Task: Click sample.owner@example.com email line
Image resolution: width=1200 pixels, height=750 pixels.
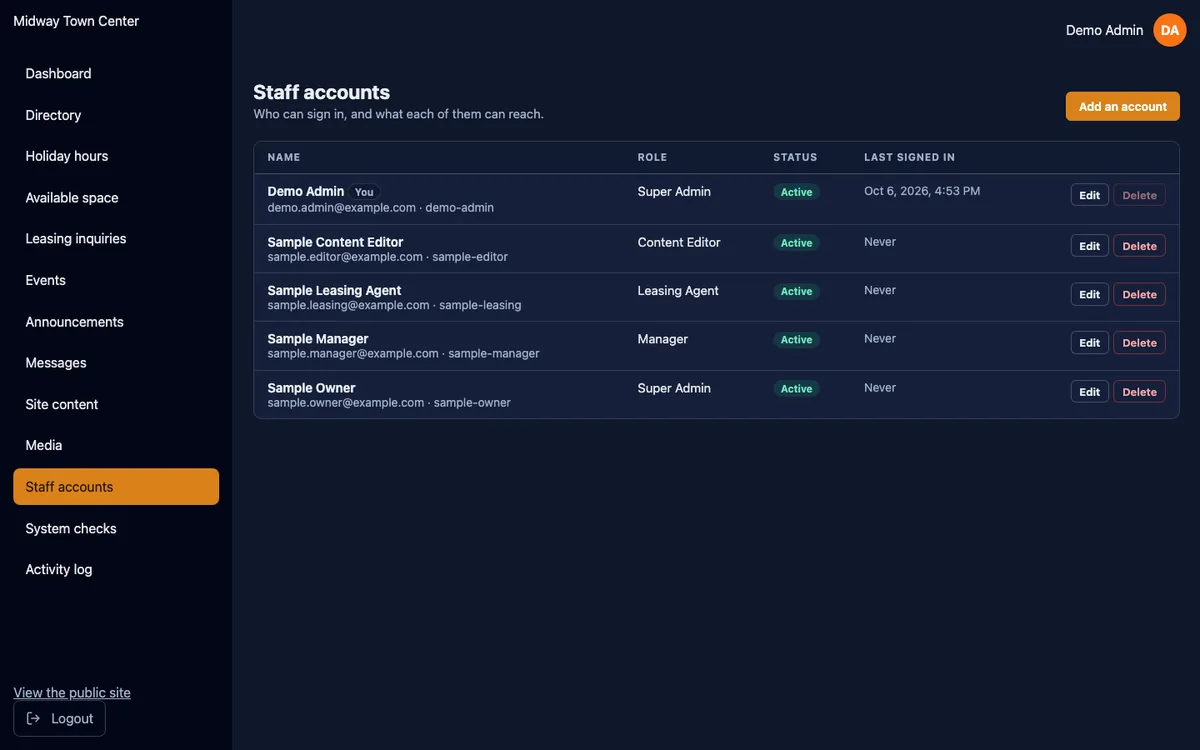Action: tap(389, 403)
